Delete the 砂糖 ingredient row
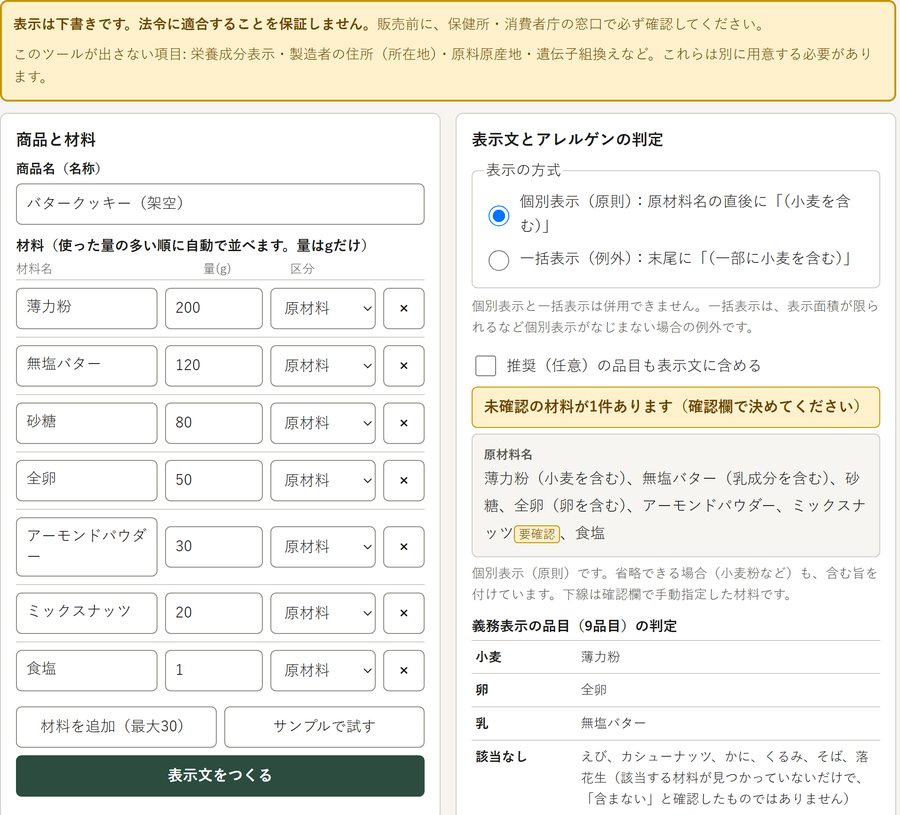Screen dimensions: 900x815 point(404,423)
